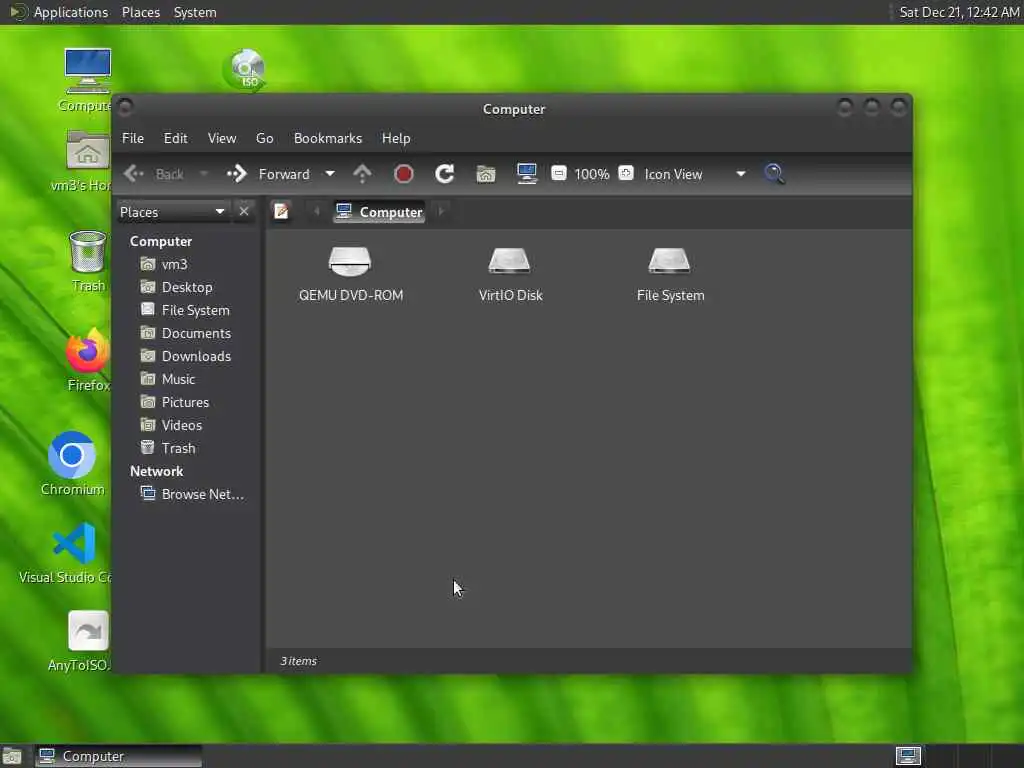
Task: Open the Go menu
Action: click(264, 138)
